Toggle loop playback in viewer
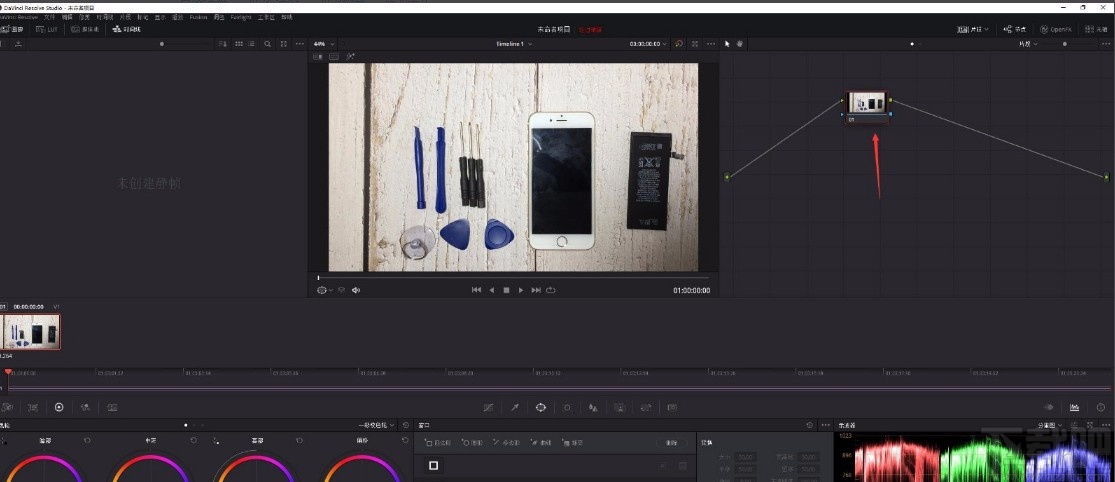1115x482 pixels. point(551,290)
